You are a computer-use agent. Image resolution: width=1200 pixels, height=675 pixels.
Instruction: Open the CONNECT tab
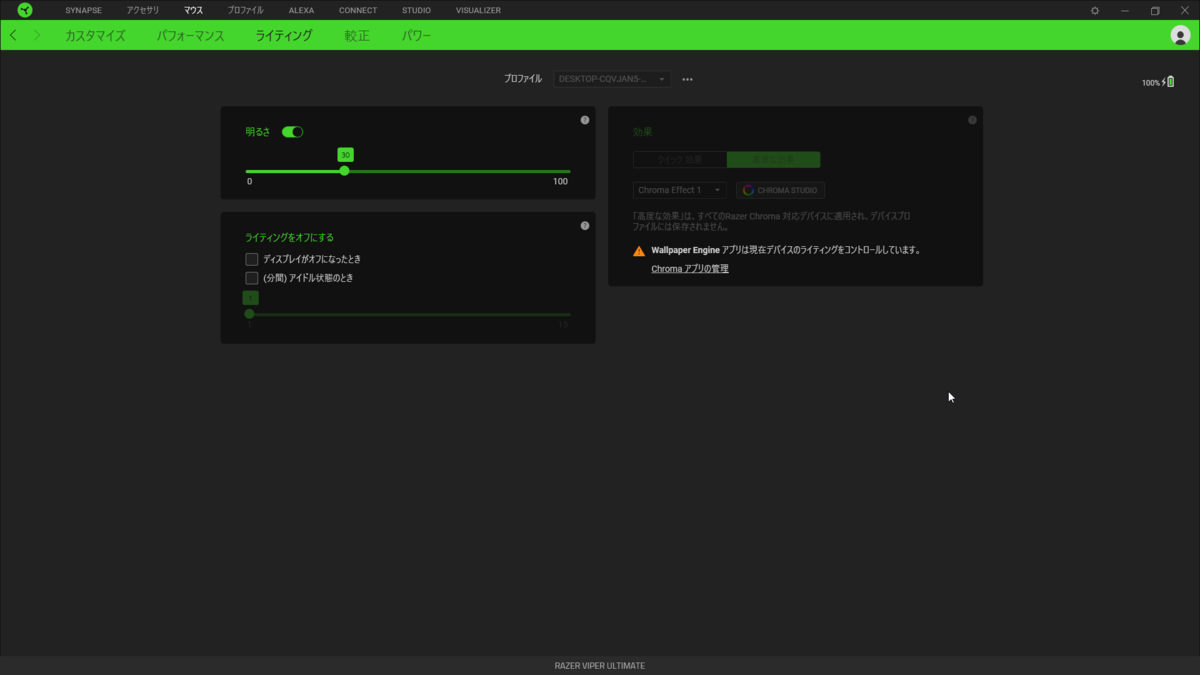click(358, 10)
